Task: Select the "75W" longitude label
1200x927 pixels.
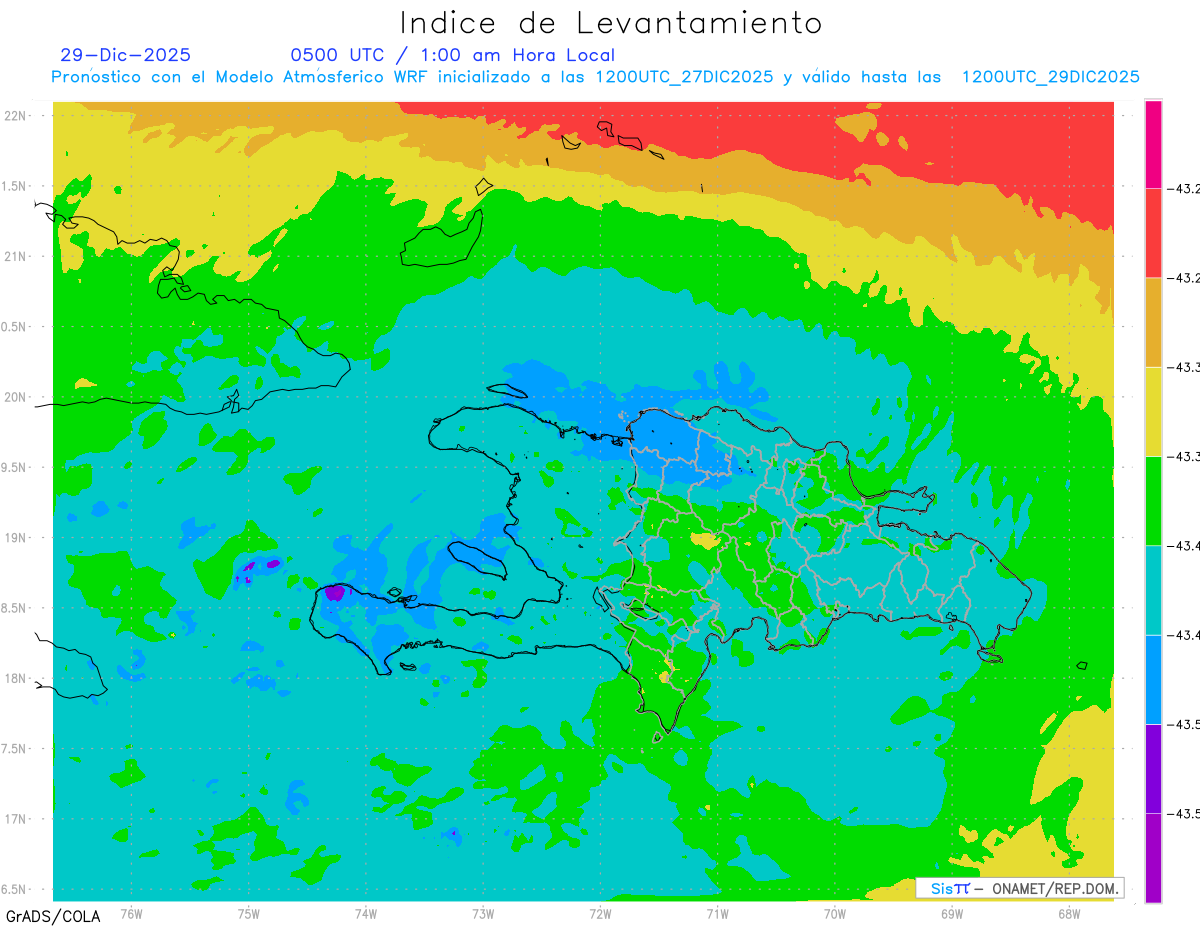Action: (x=248, y=913)
